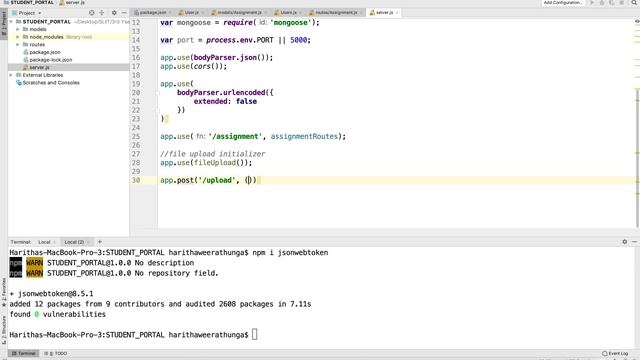Toggle the Structure side tab
This screenshot has width=640, height=360.
click(x=4, y=330)
